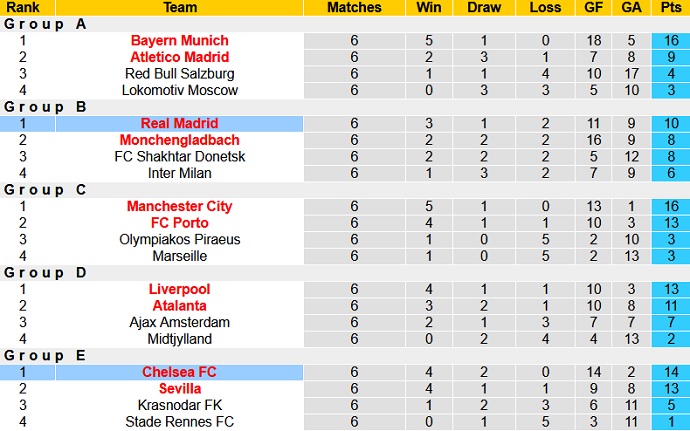Open the Atletico Madrid team link
The image size is (690, 431).
[x=179, y=57]
